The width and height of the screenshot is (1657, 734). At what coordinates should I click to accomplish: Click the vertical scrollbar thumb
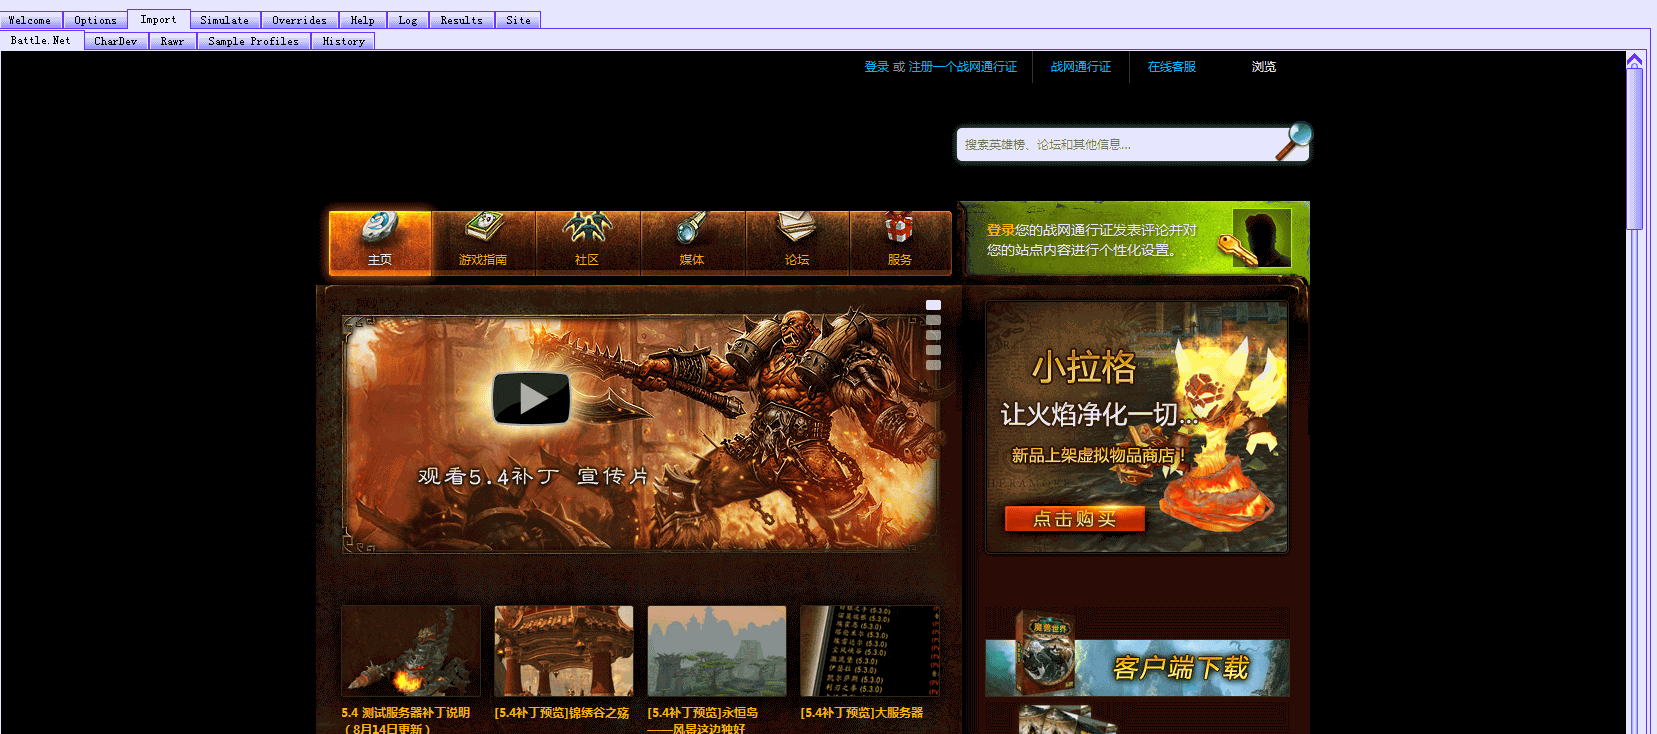point(1634,149)
